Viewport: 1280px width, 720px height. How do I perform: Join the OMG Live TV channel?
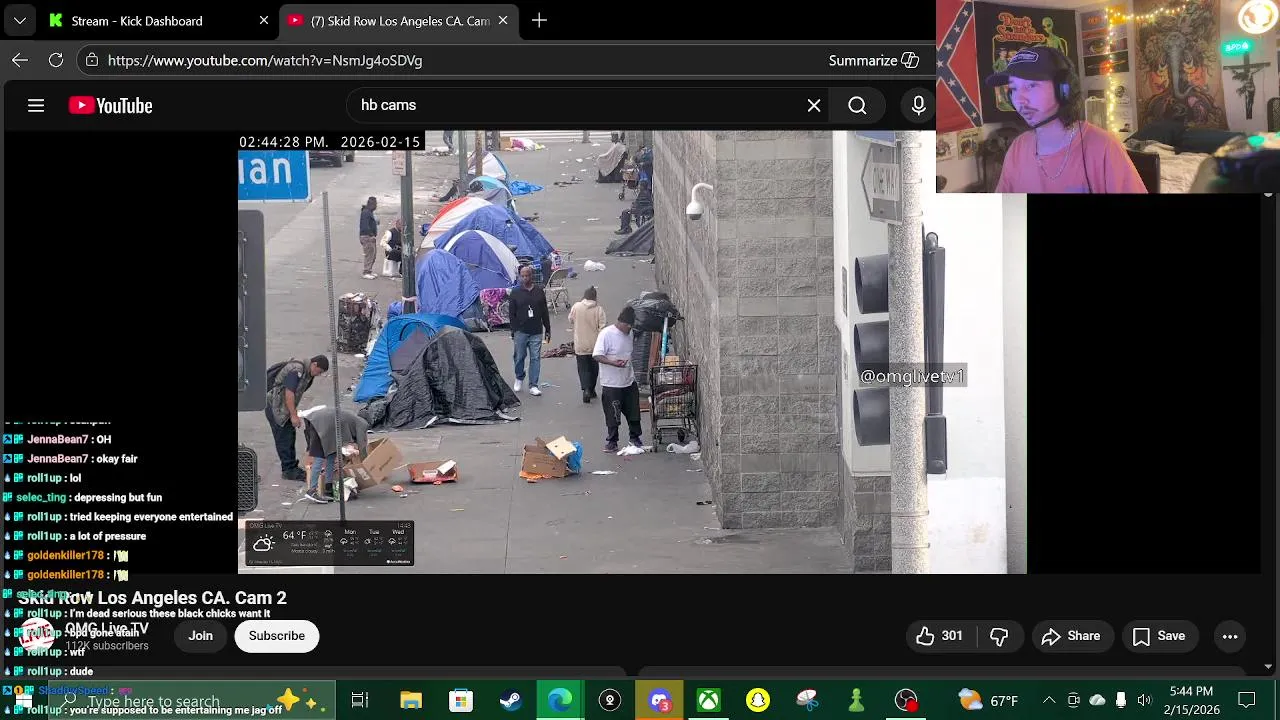pos(201,636)
